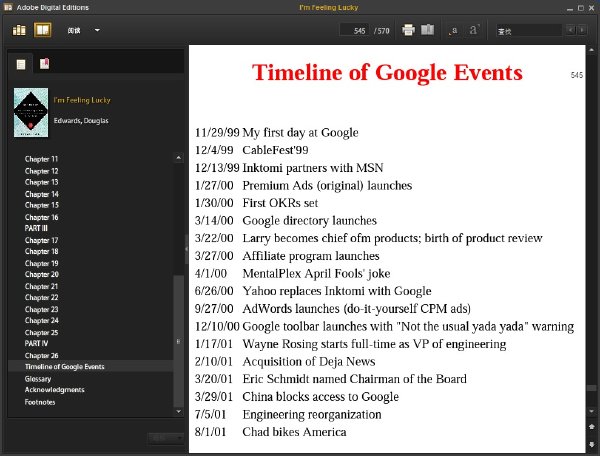Click 'Inktomi partners with MSN' line
This screenshot has height=456, width=600.
313,168
